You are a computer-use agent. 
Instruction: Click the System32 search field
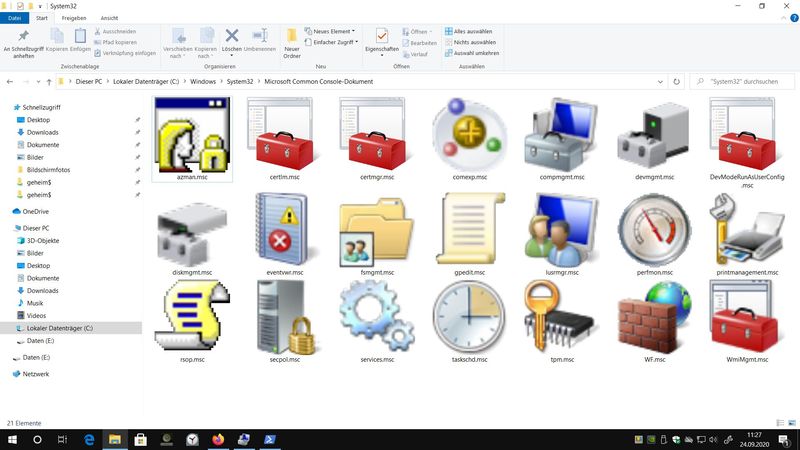(x=742, y=82)
